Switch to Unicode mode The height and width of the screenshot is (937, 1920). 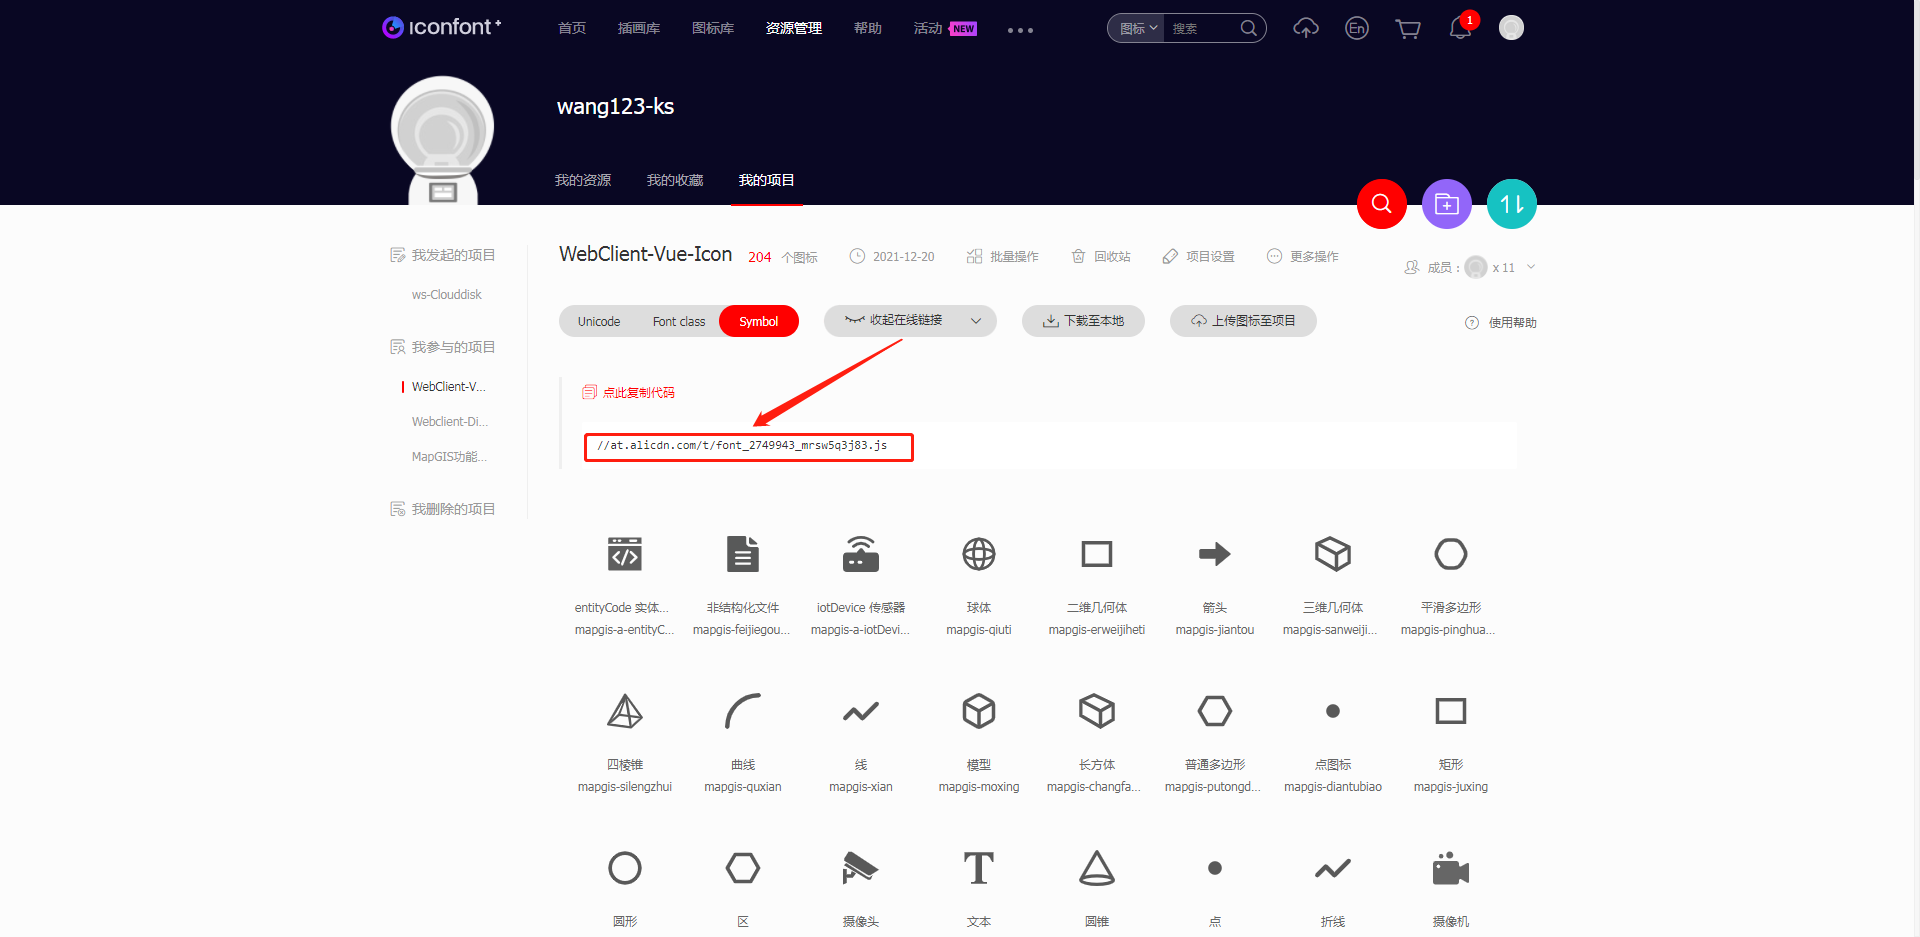[x=599, y=321]
